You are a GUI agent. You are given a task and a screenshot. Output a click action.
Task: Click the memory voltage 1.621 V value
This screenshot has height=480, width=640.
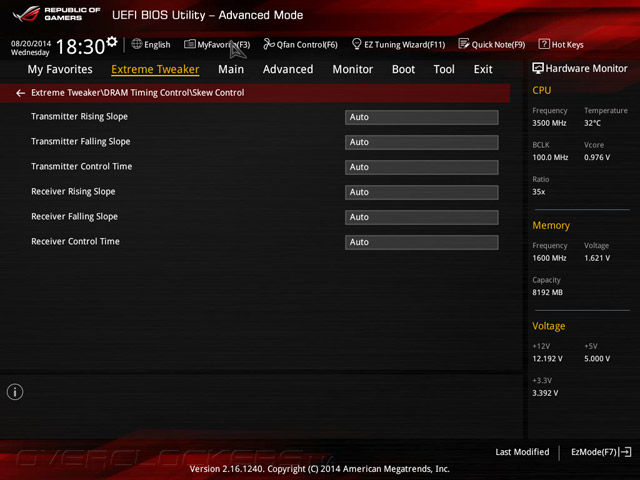597,258
